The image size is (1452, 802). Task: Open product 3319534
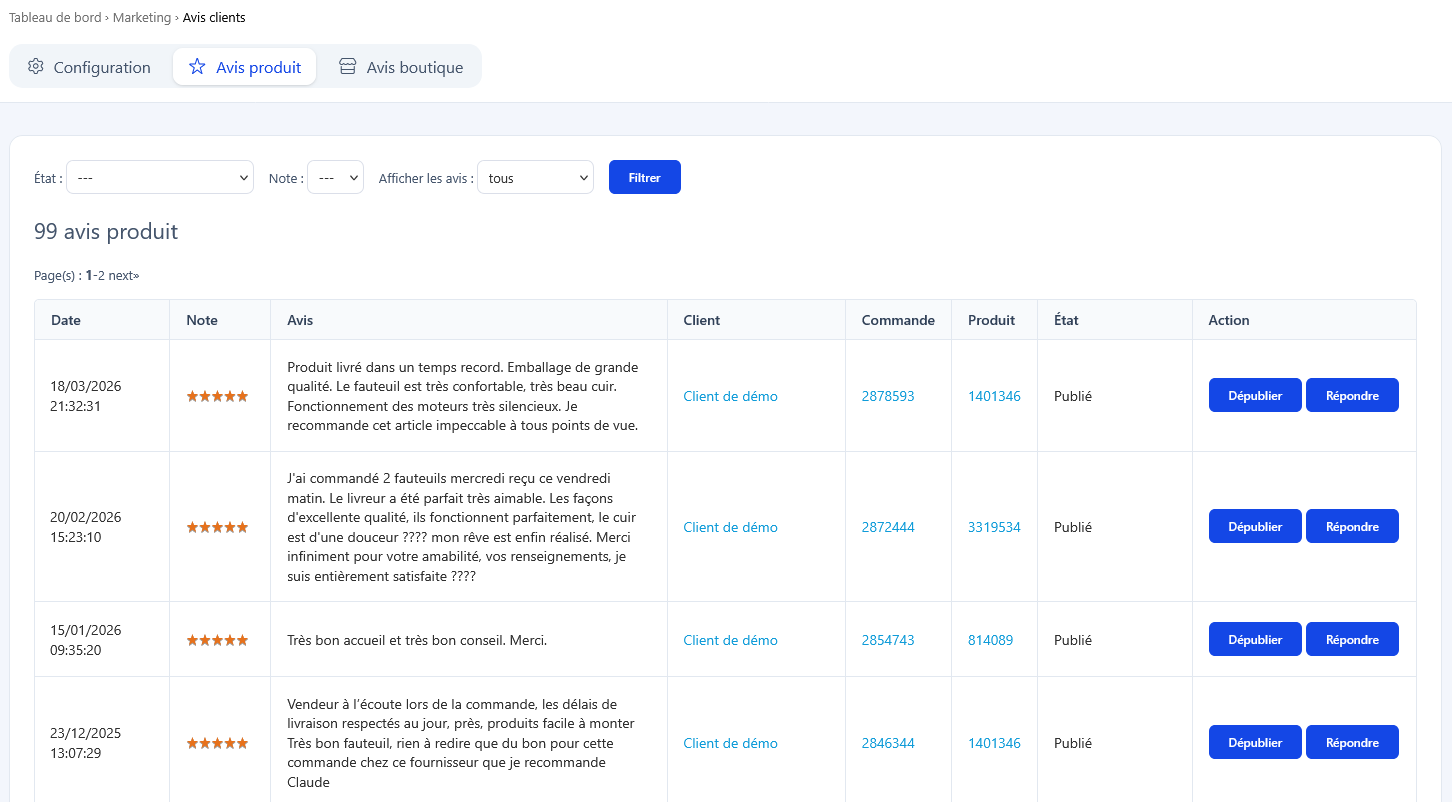(994, 527)
